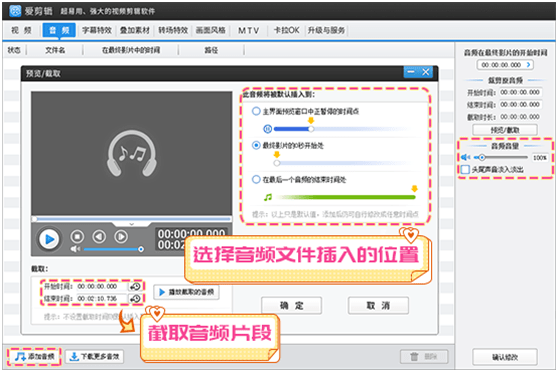Mute via 音频音量 speaker icon
558x372 pixels.
(x=465, y=157)
